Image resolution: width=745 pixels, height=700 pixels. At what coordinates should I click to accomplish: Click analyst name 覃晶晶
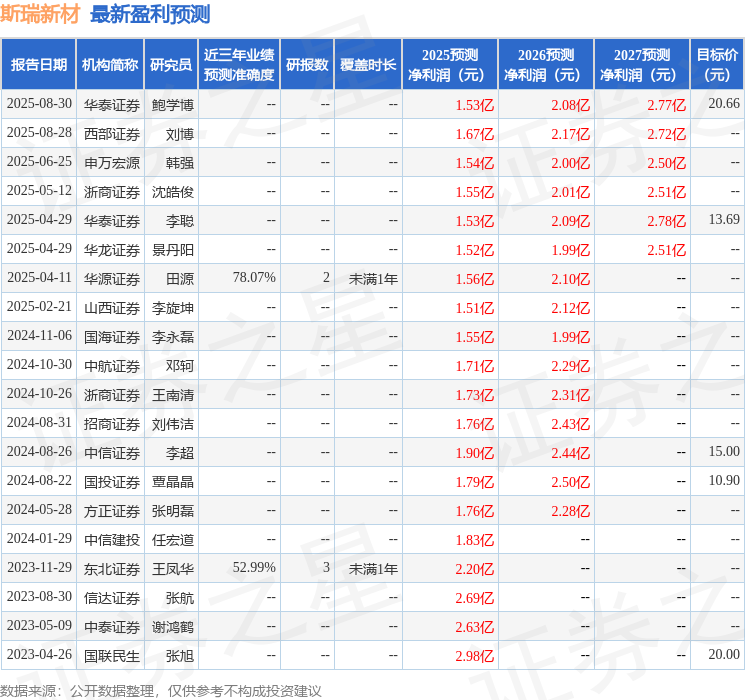click(x=172, y=482)
